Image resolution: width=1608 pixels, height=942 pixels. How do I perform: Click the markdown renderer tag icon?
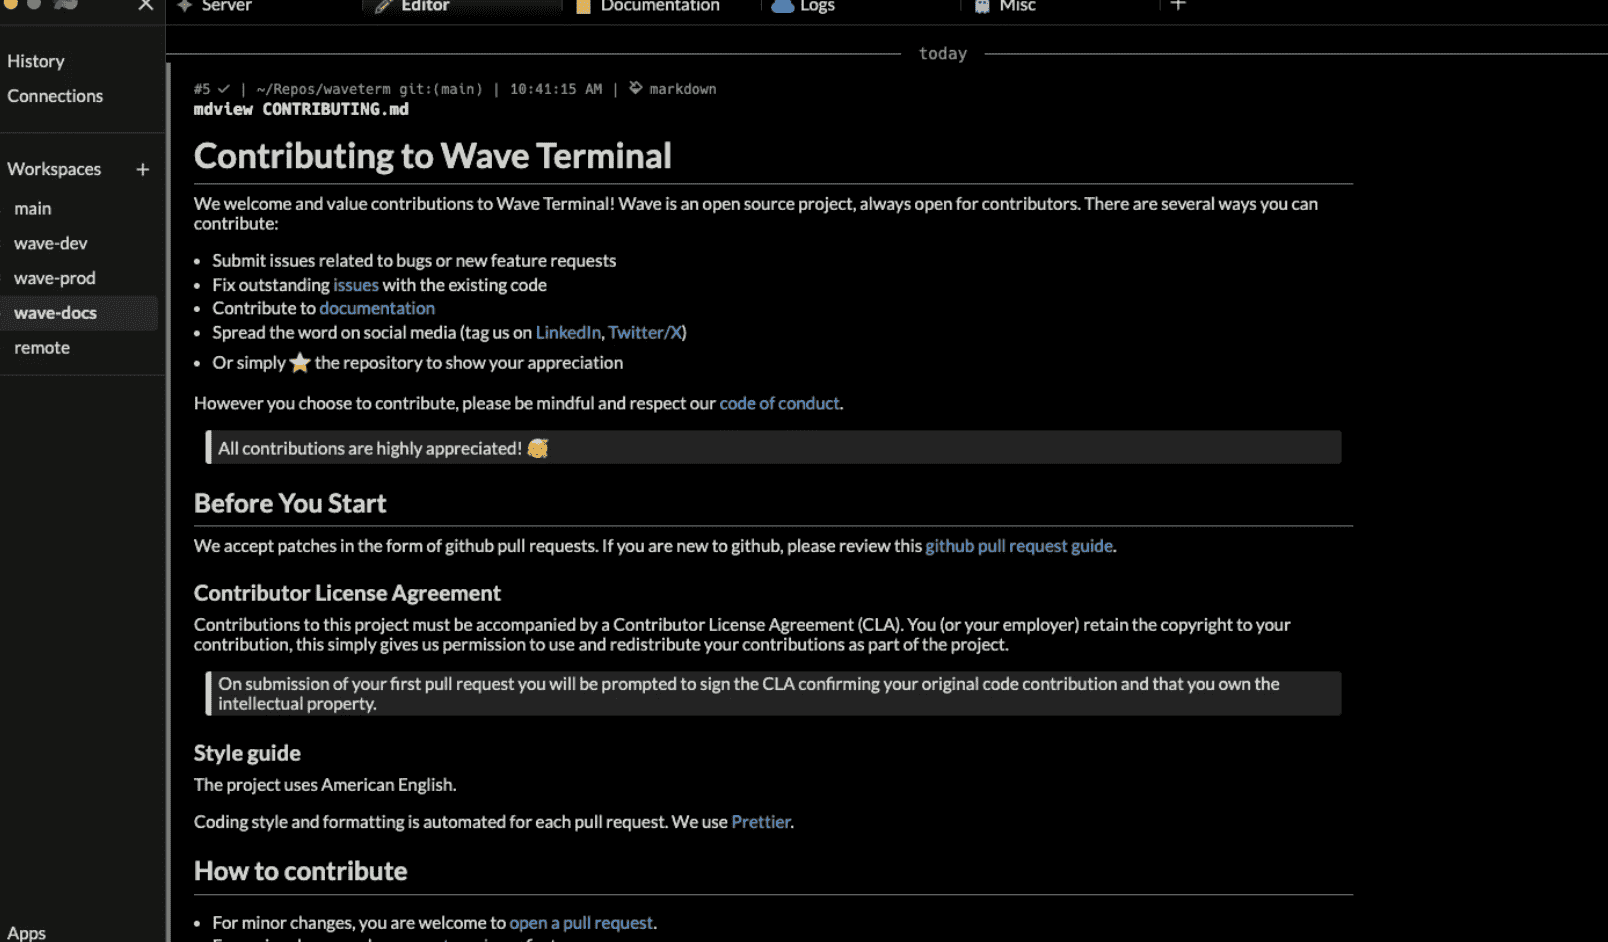pos(635,89)
